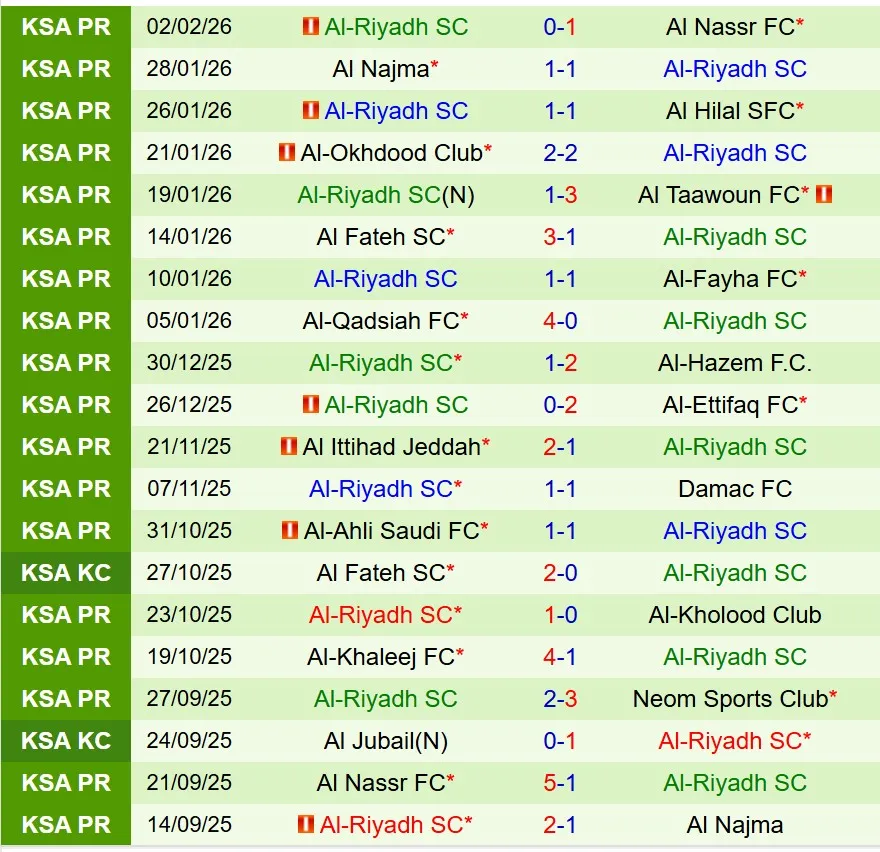Click the 5-1 score against Al Nassr FC
Screen dimensions: 880x852
coord(560,783)
